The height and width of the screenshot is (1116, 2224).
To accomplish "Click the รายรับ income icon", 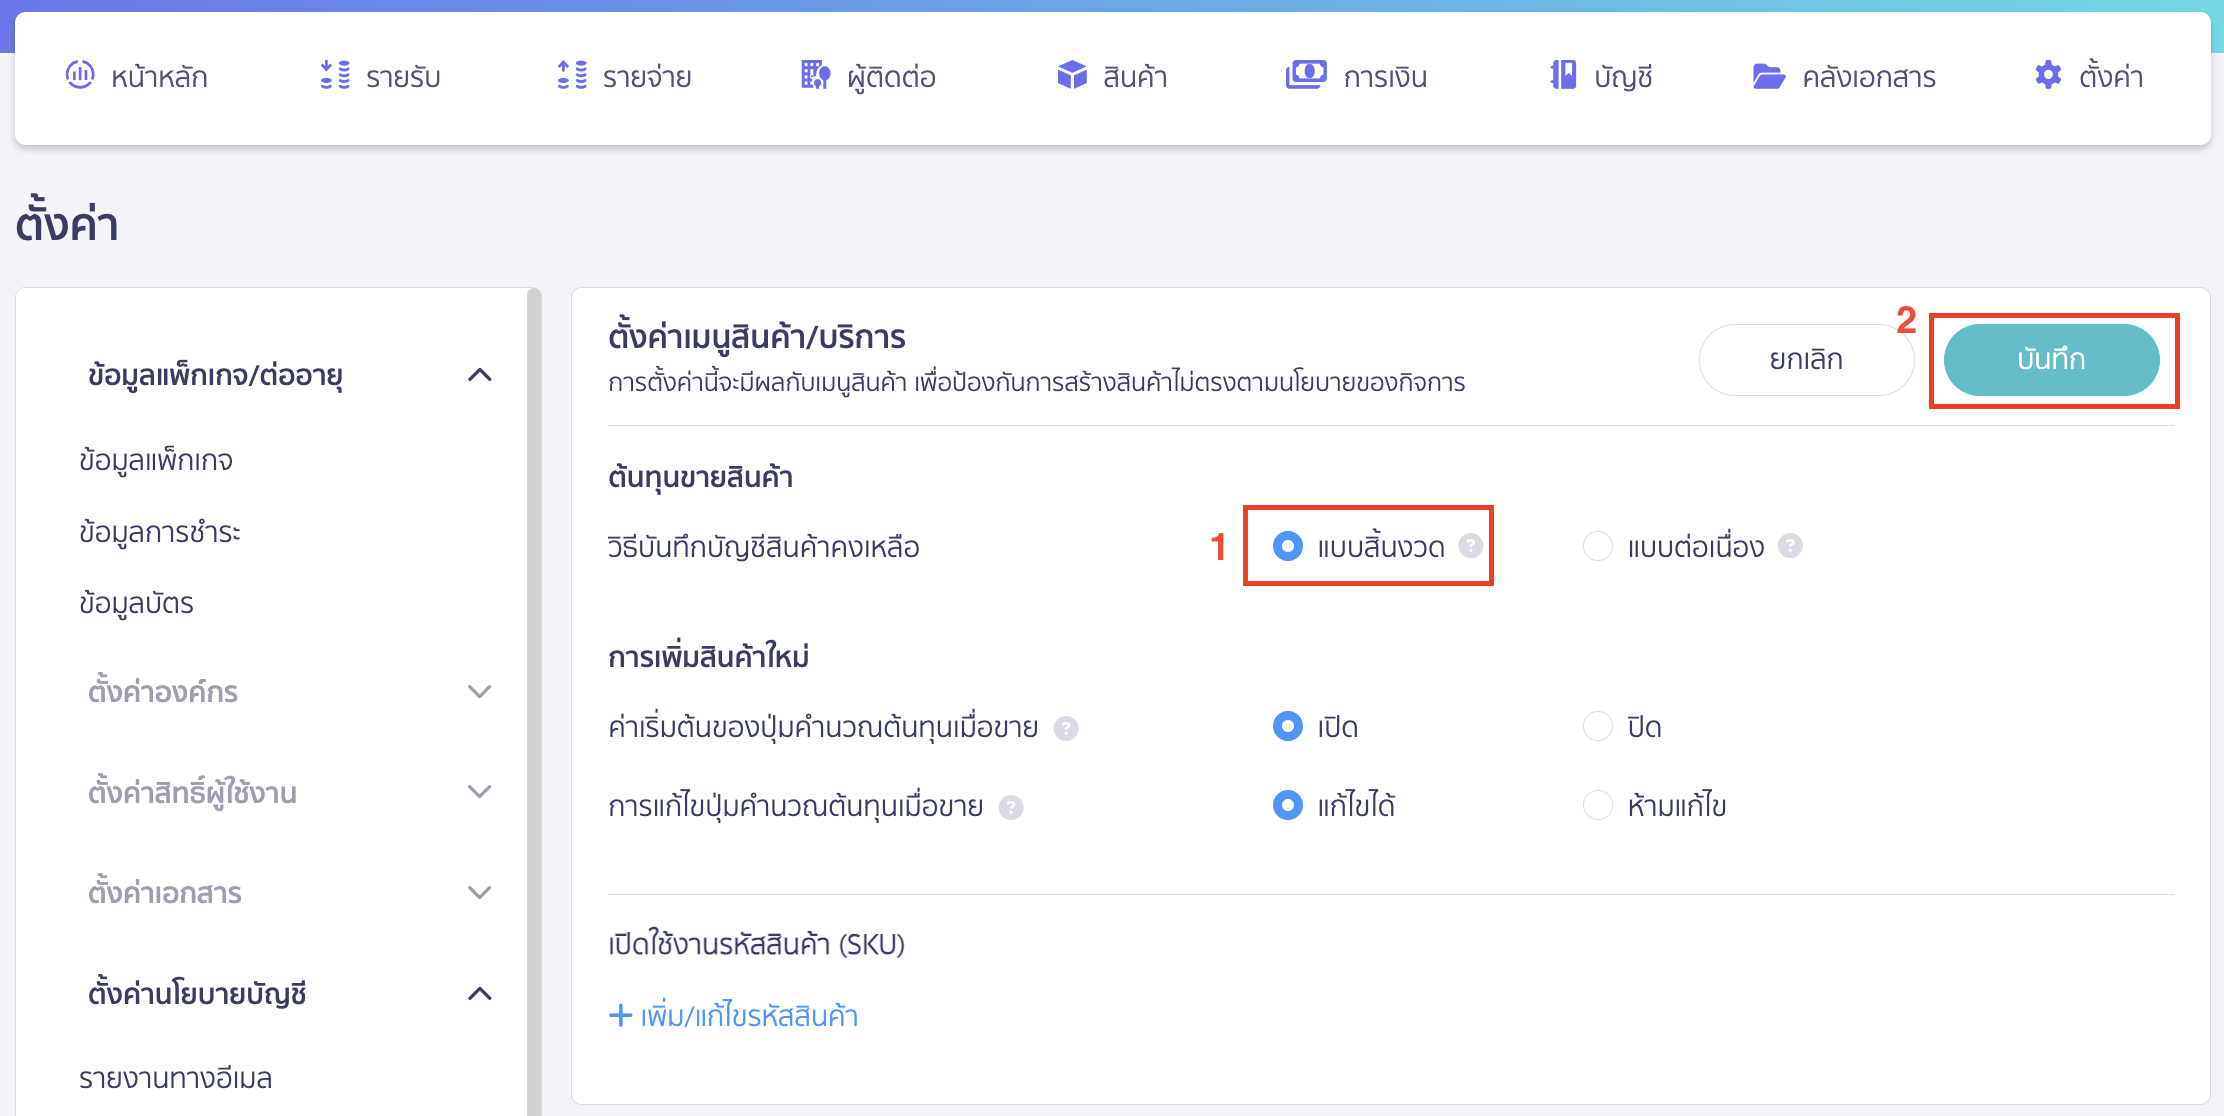I will 335,75.
